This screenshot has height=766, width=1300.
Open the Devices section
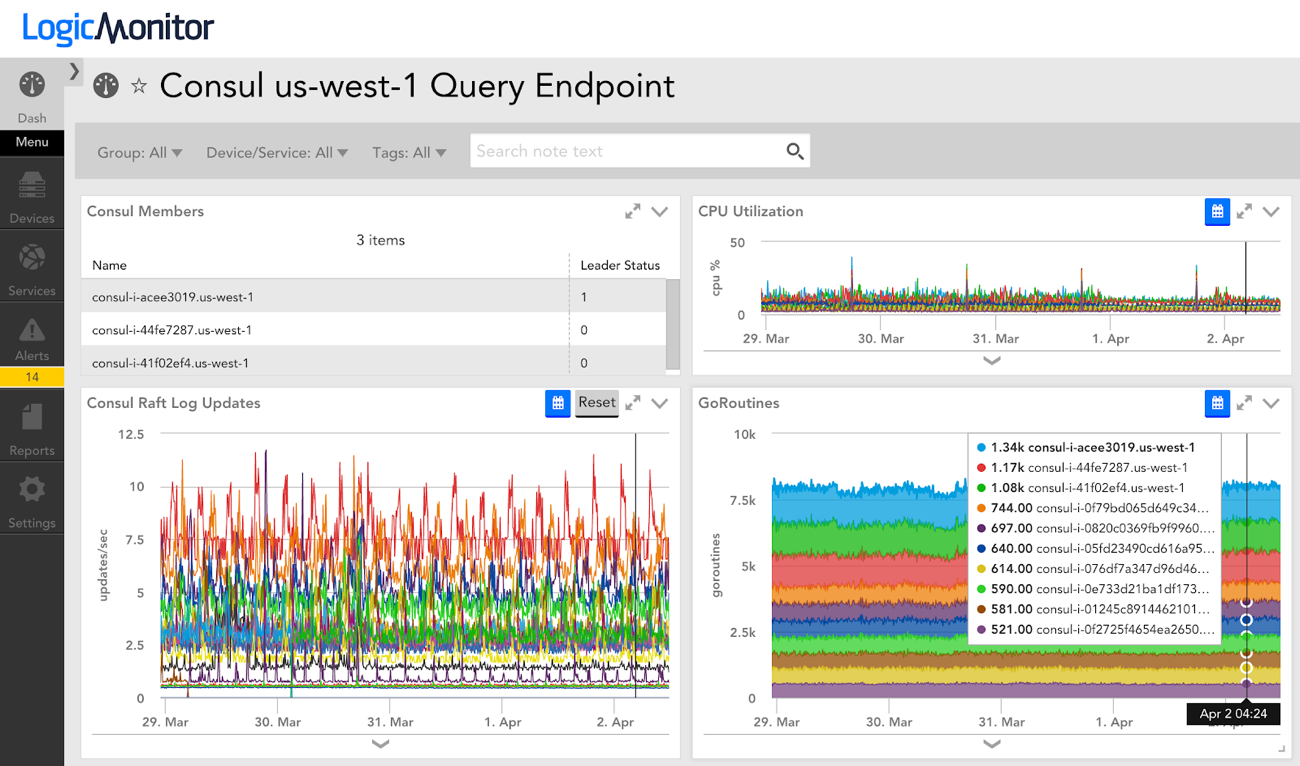pyautogui.click(x=32, y=194)
